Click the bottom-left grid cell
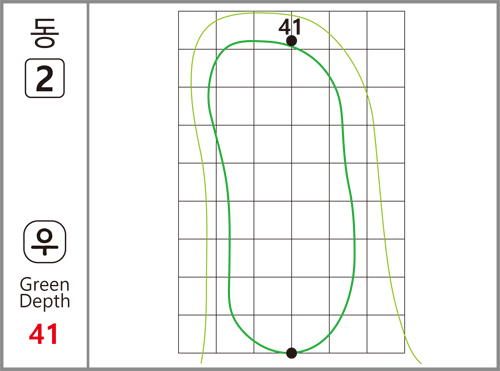This screenshot has height=371, width=500. click(x=197, y=334)
